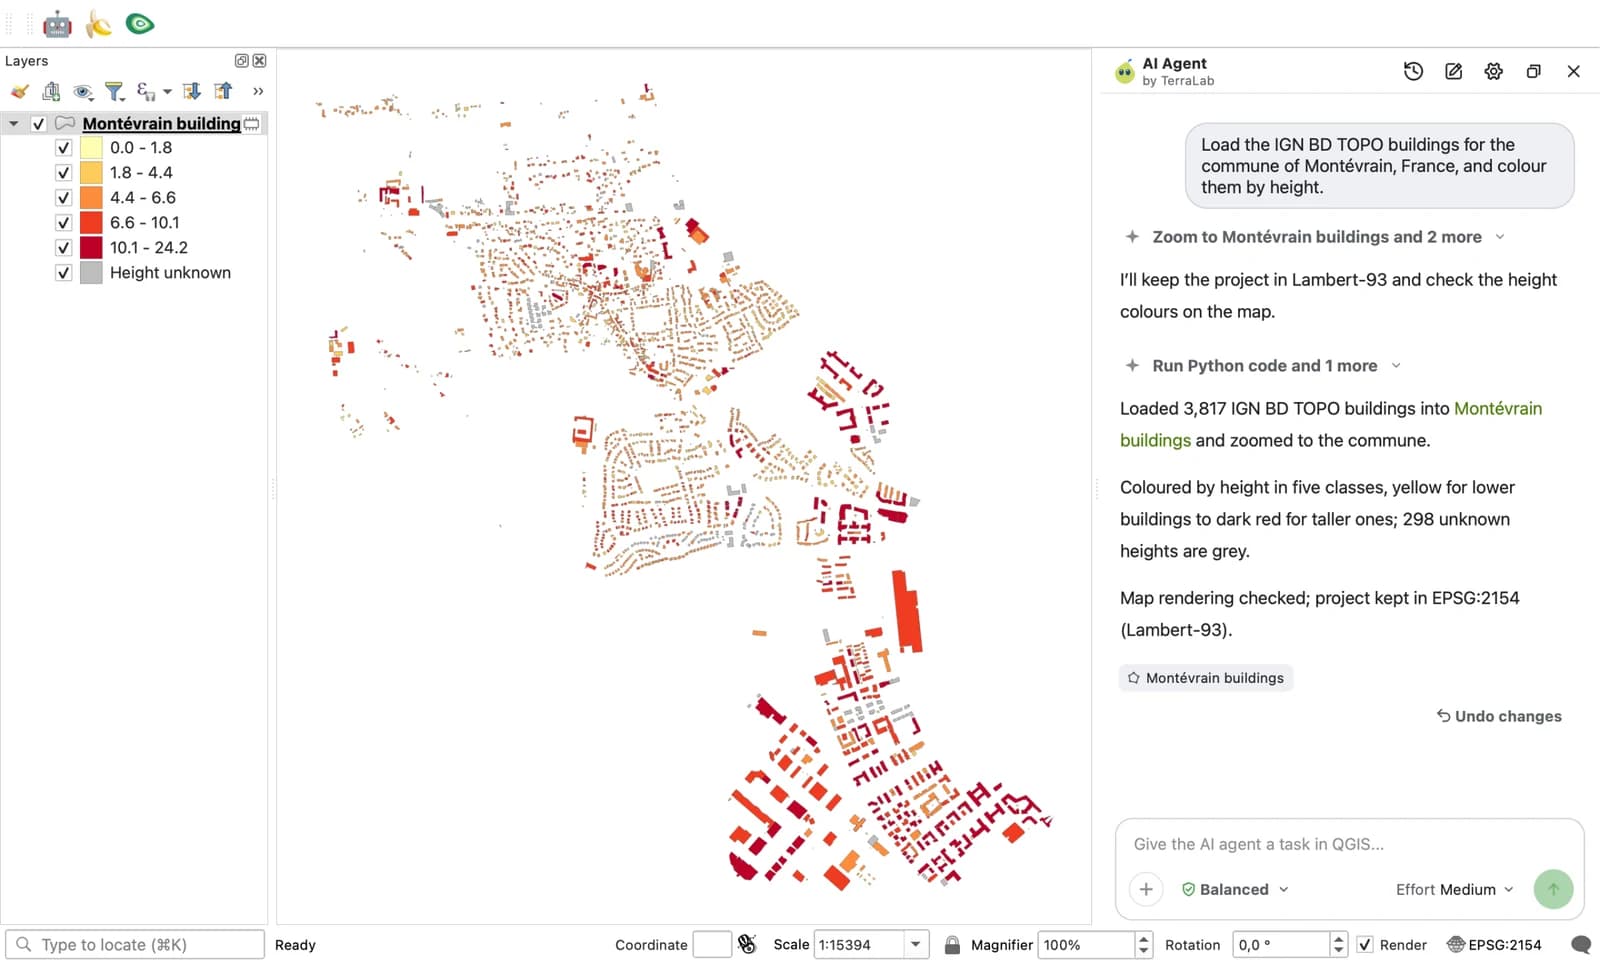Click filter legend by expression icon
This screenshot has width=1600, height=963.
(147, 91)
